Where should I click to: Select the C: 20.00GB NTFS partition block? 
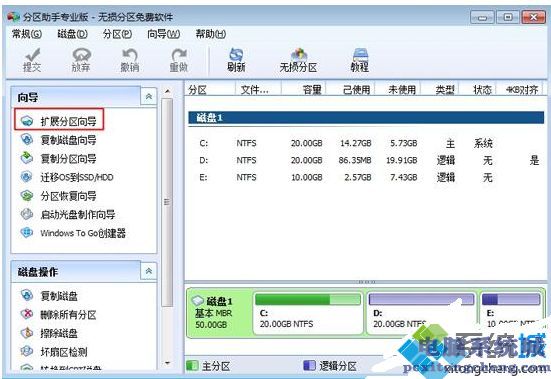(x=308, y=313)
